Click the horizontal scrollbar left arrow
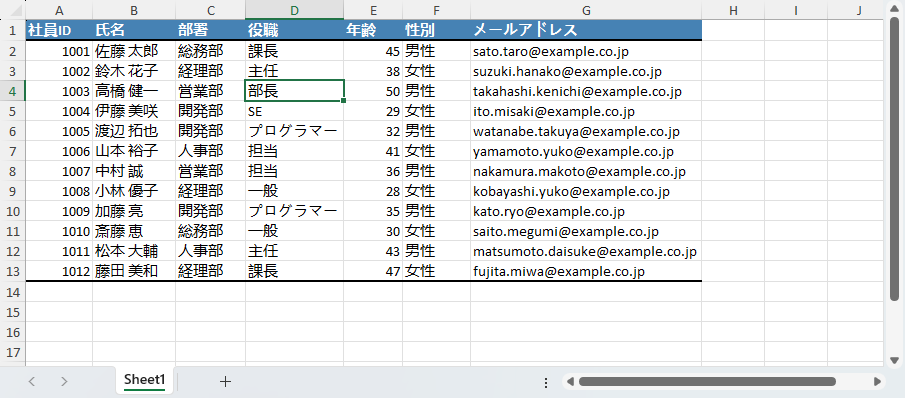The height and width of the screenshot is (398, 905). point(570,381)
